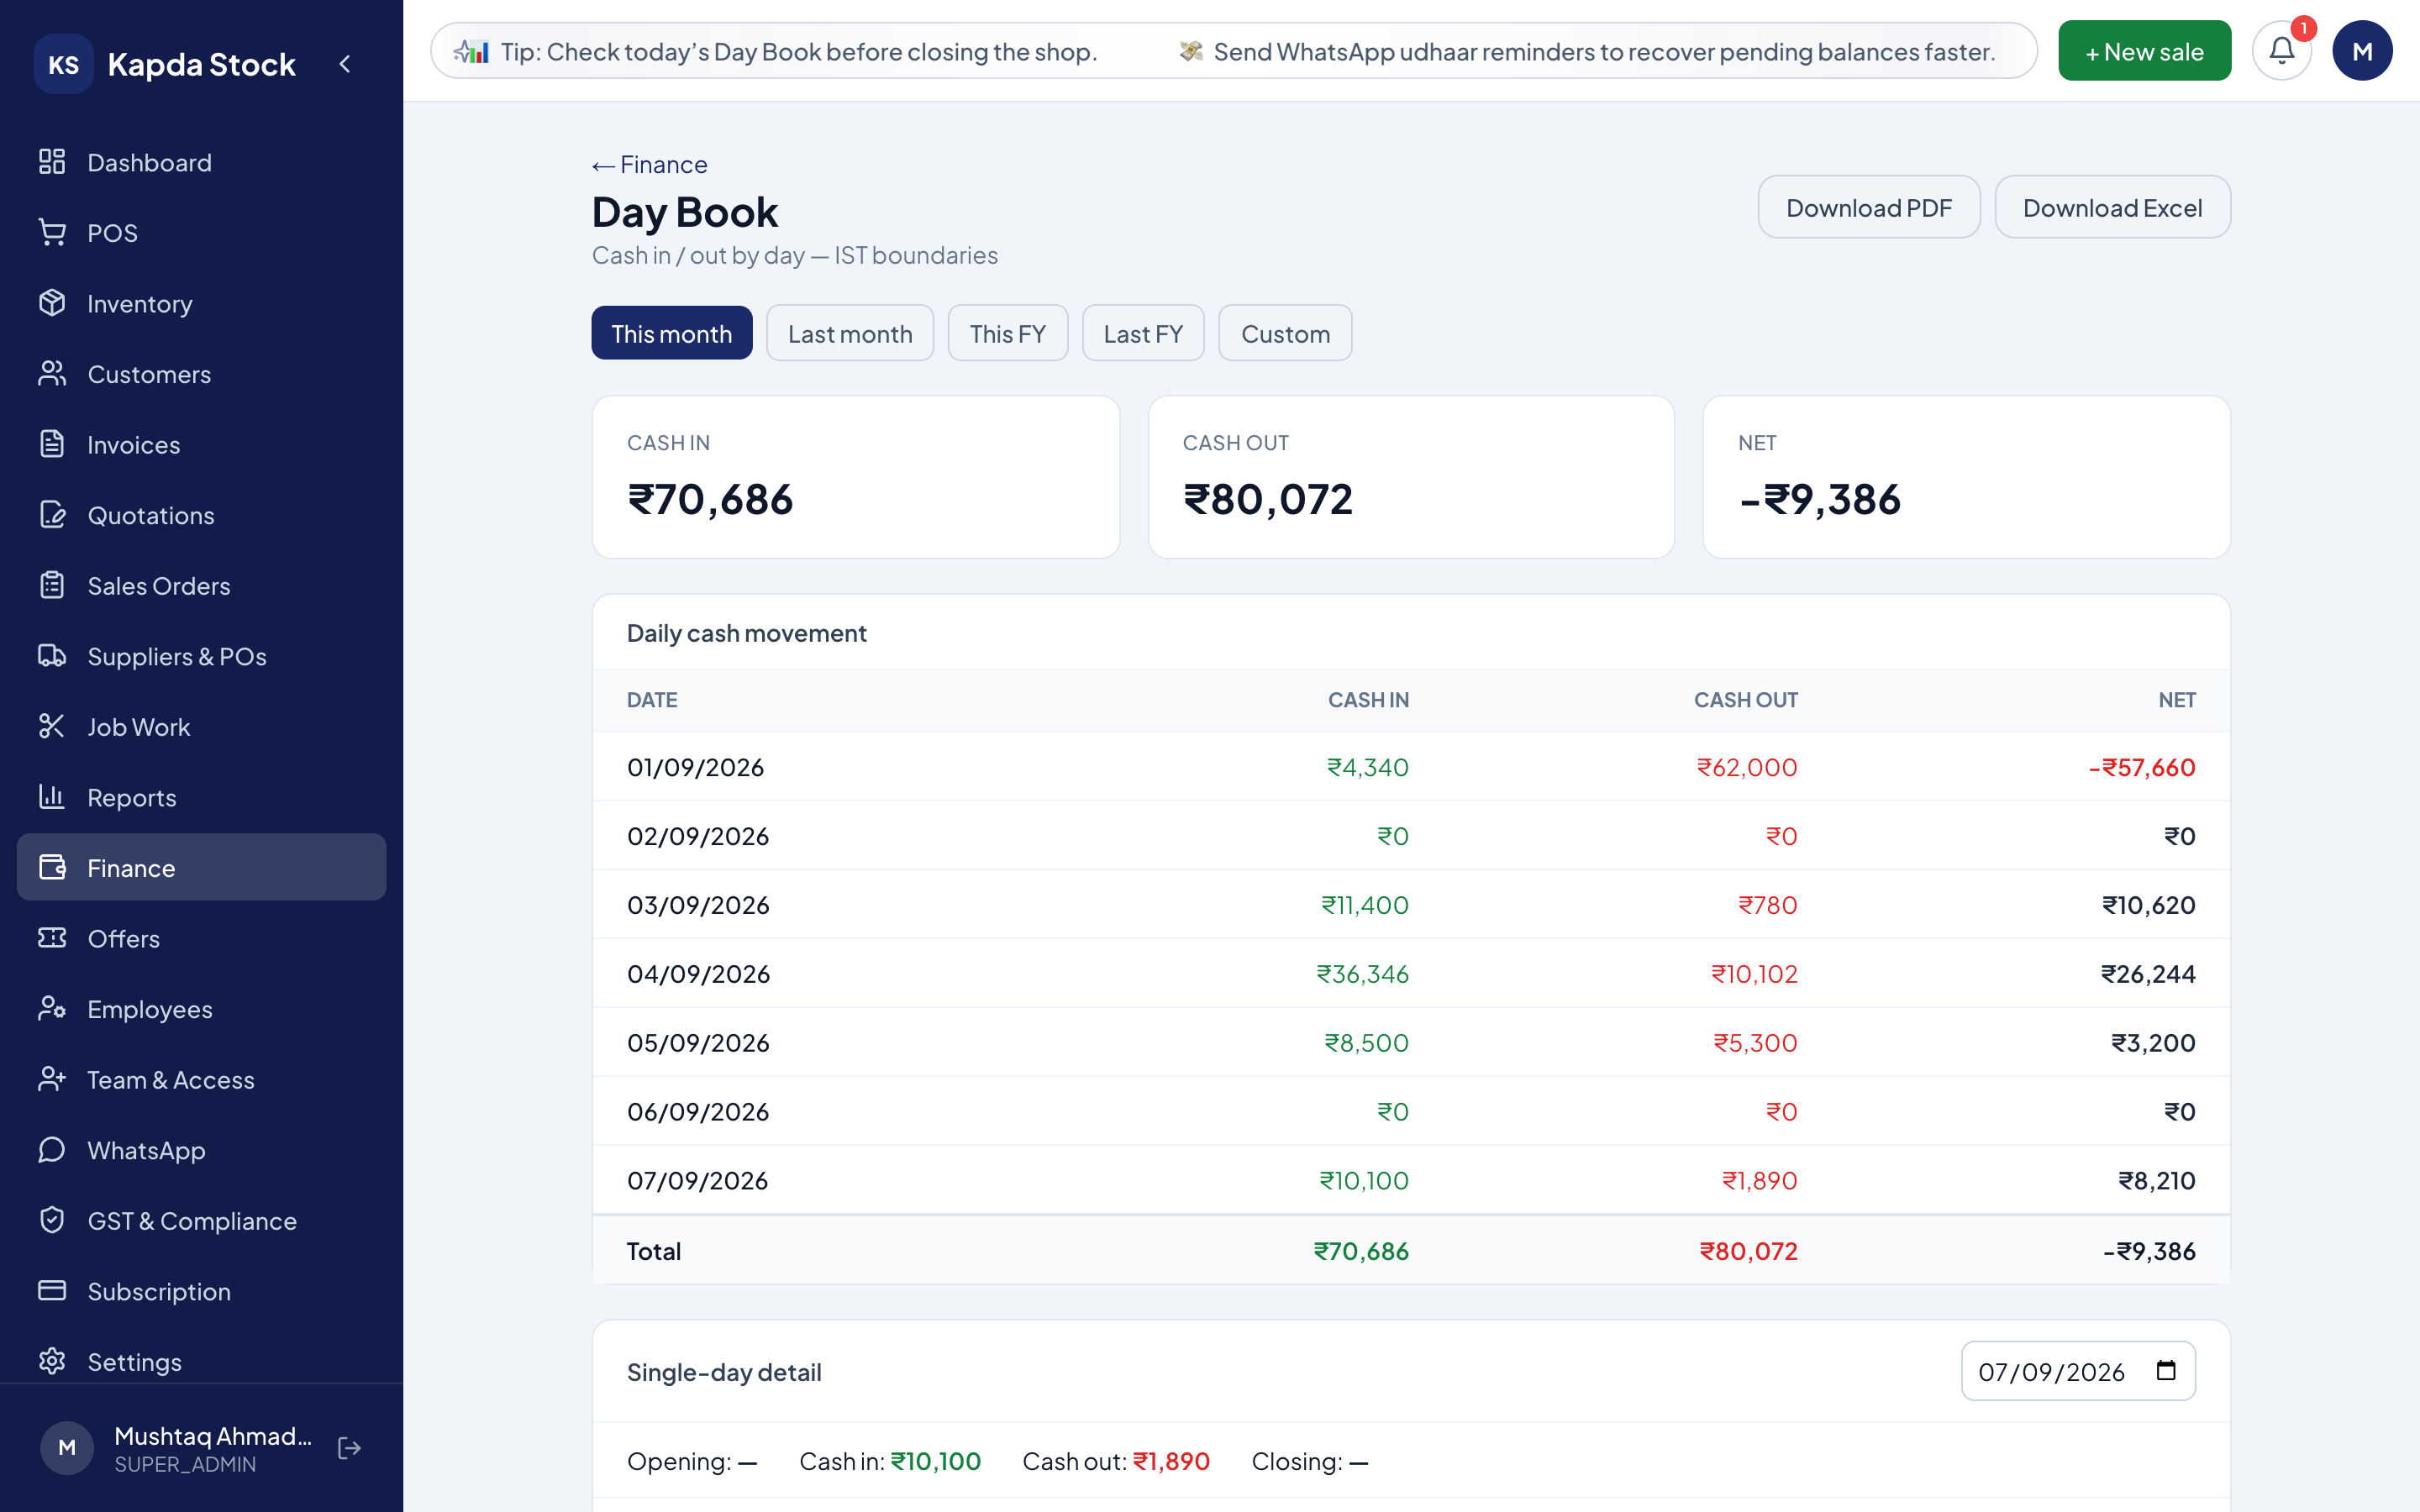This screenshot has width=2420, height=1512.
Task: Click the NET summary card
Action: (x=1966, y=477)
